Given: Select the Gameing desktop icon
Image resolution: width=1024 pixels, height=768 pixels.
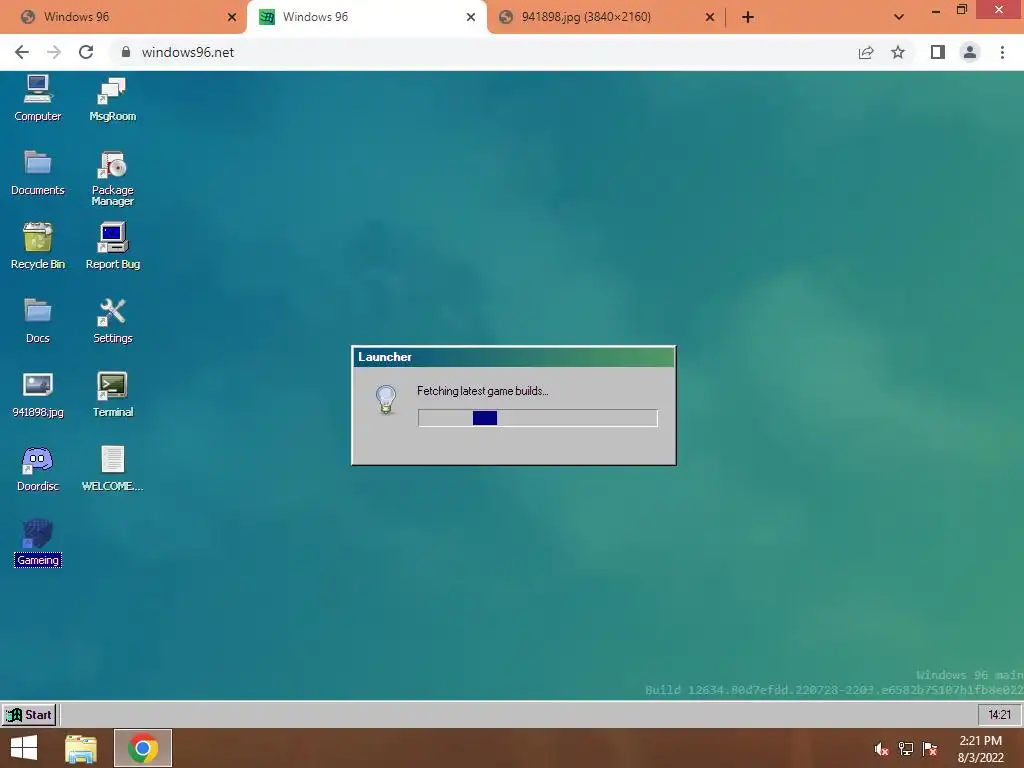Looking at the screenshot, I should pos(37,542).
